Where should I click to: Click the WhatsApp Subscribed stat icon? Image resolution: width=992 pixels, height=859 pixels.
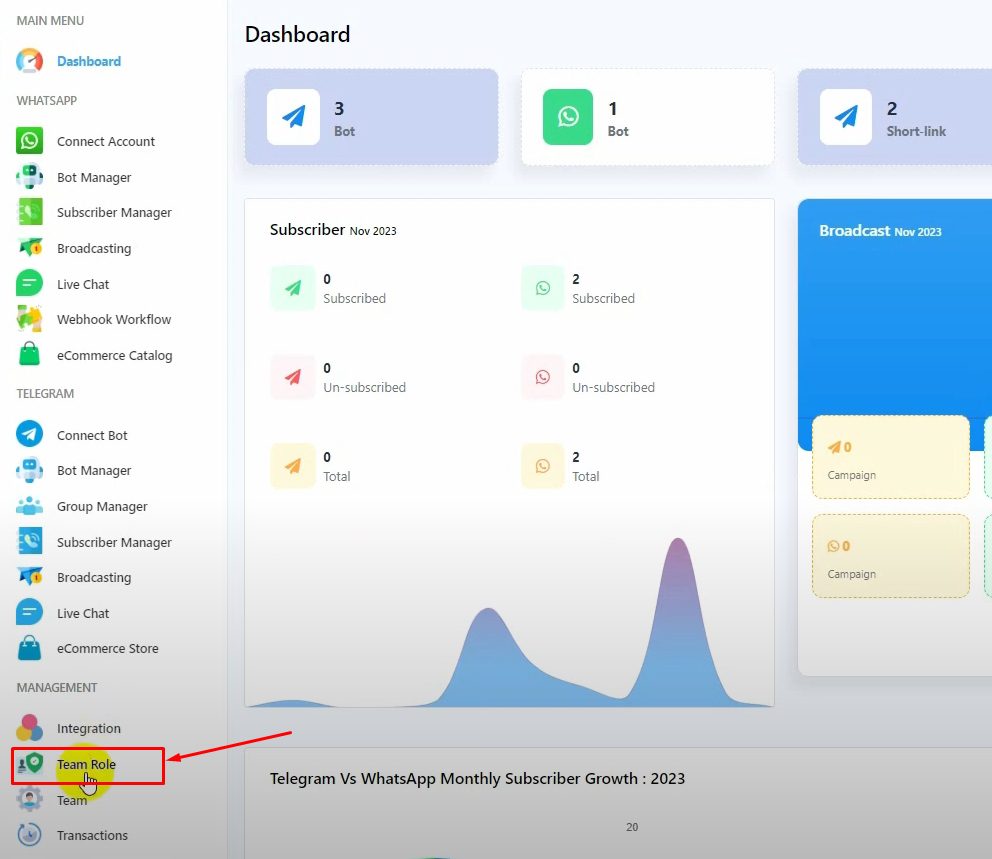[x=542, y=288]
